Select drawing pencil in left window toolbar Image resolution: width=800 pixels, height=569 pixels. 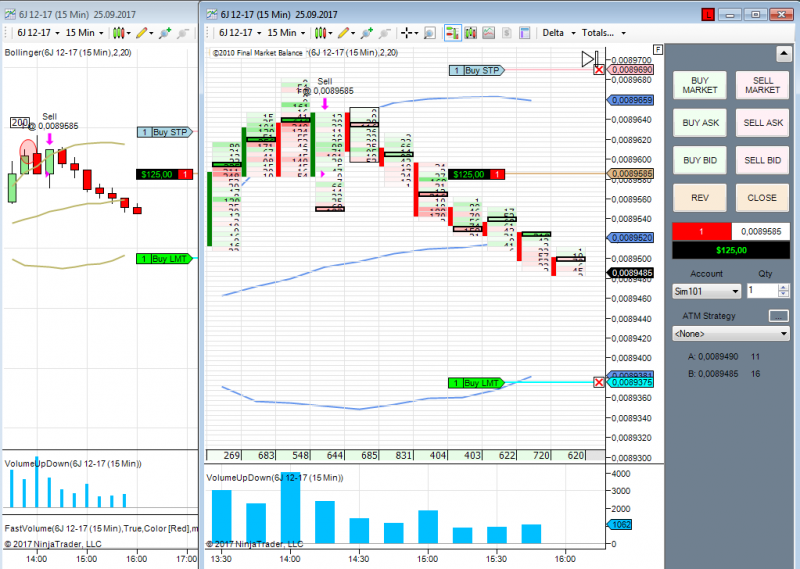coord(144,33)
